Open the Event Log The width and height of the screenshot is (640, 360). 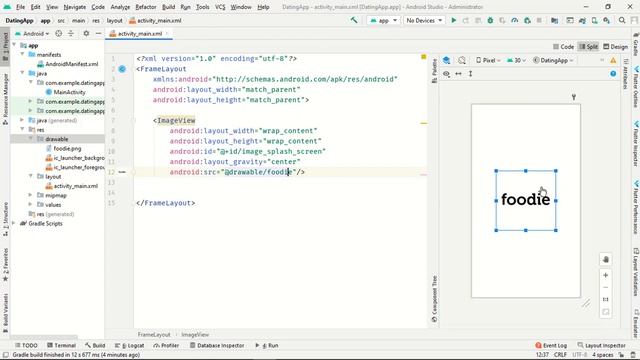[551, 345]
